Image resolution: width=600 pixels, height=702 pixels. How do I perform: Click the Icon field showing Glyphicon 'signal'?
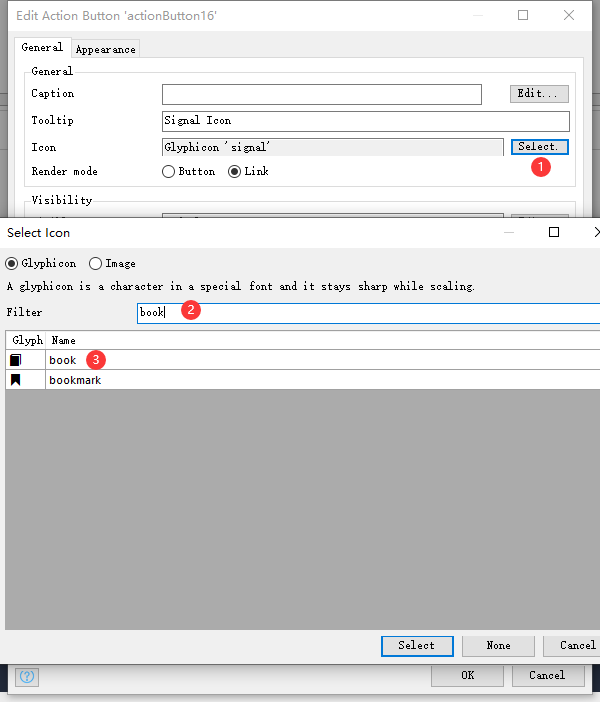tap(333, 147)
